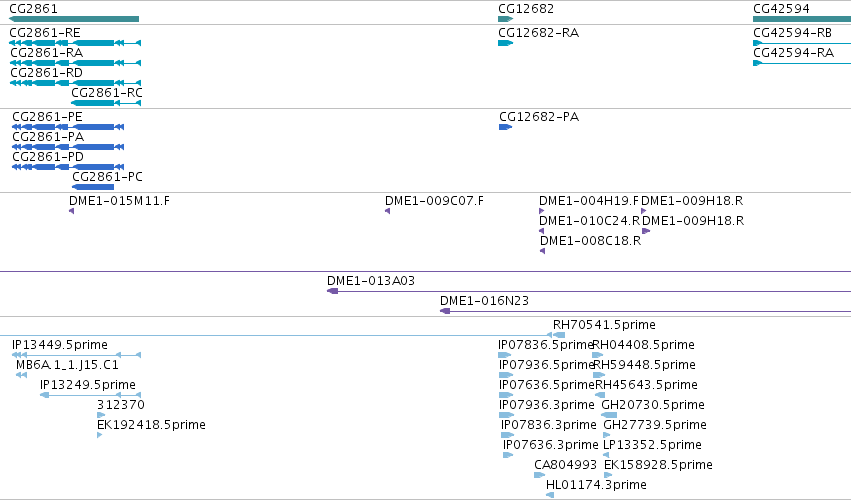Click the CG2861-RC transcript glyph

106,103
